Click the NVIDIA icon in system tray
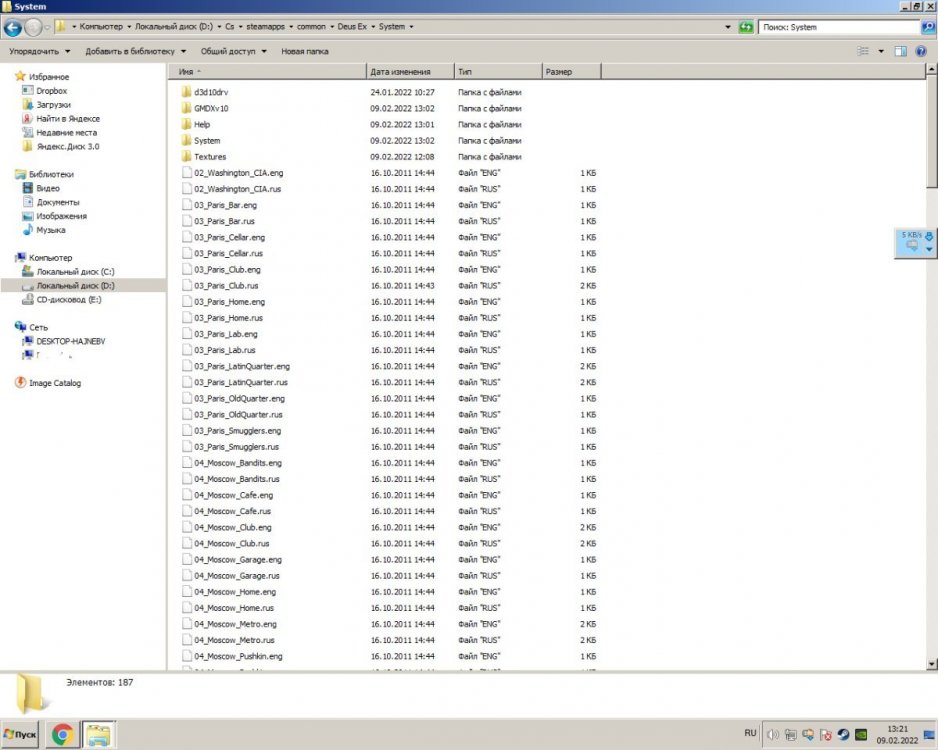 861,735
